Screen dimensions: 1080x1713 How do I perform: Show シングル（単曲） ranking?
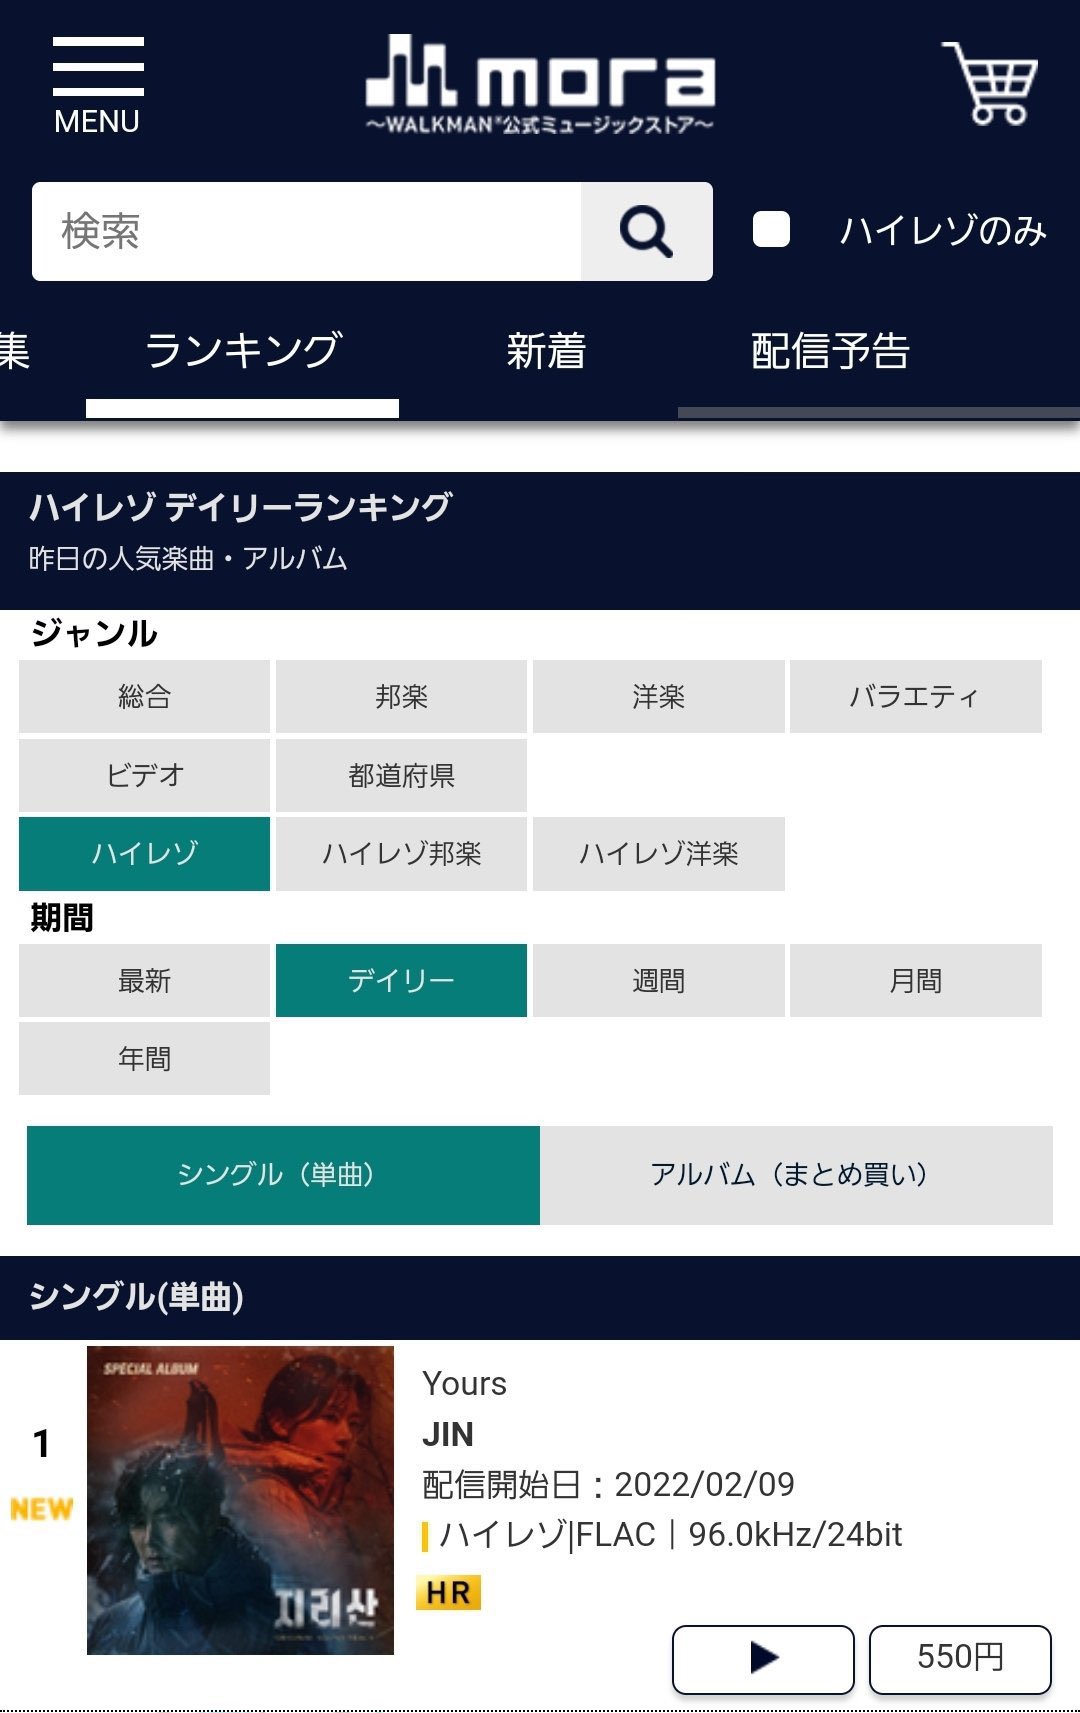pos(283,1175)
